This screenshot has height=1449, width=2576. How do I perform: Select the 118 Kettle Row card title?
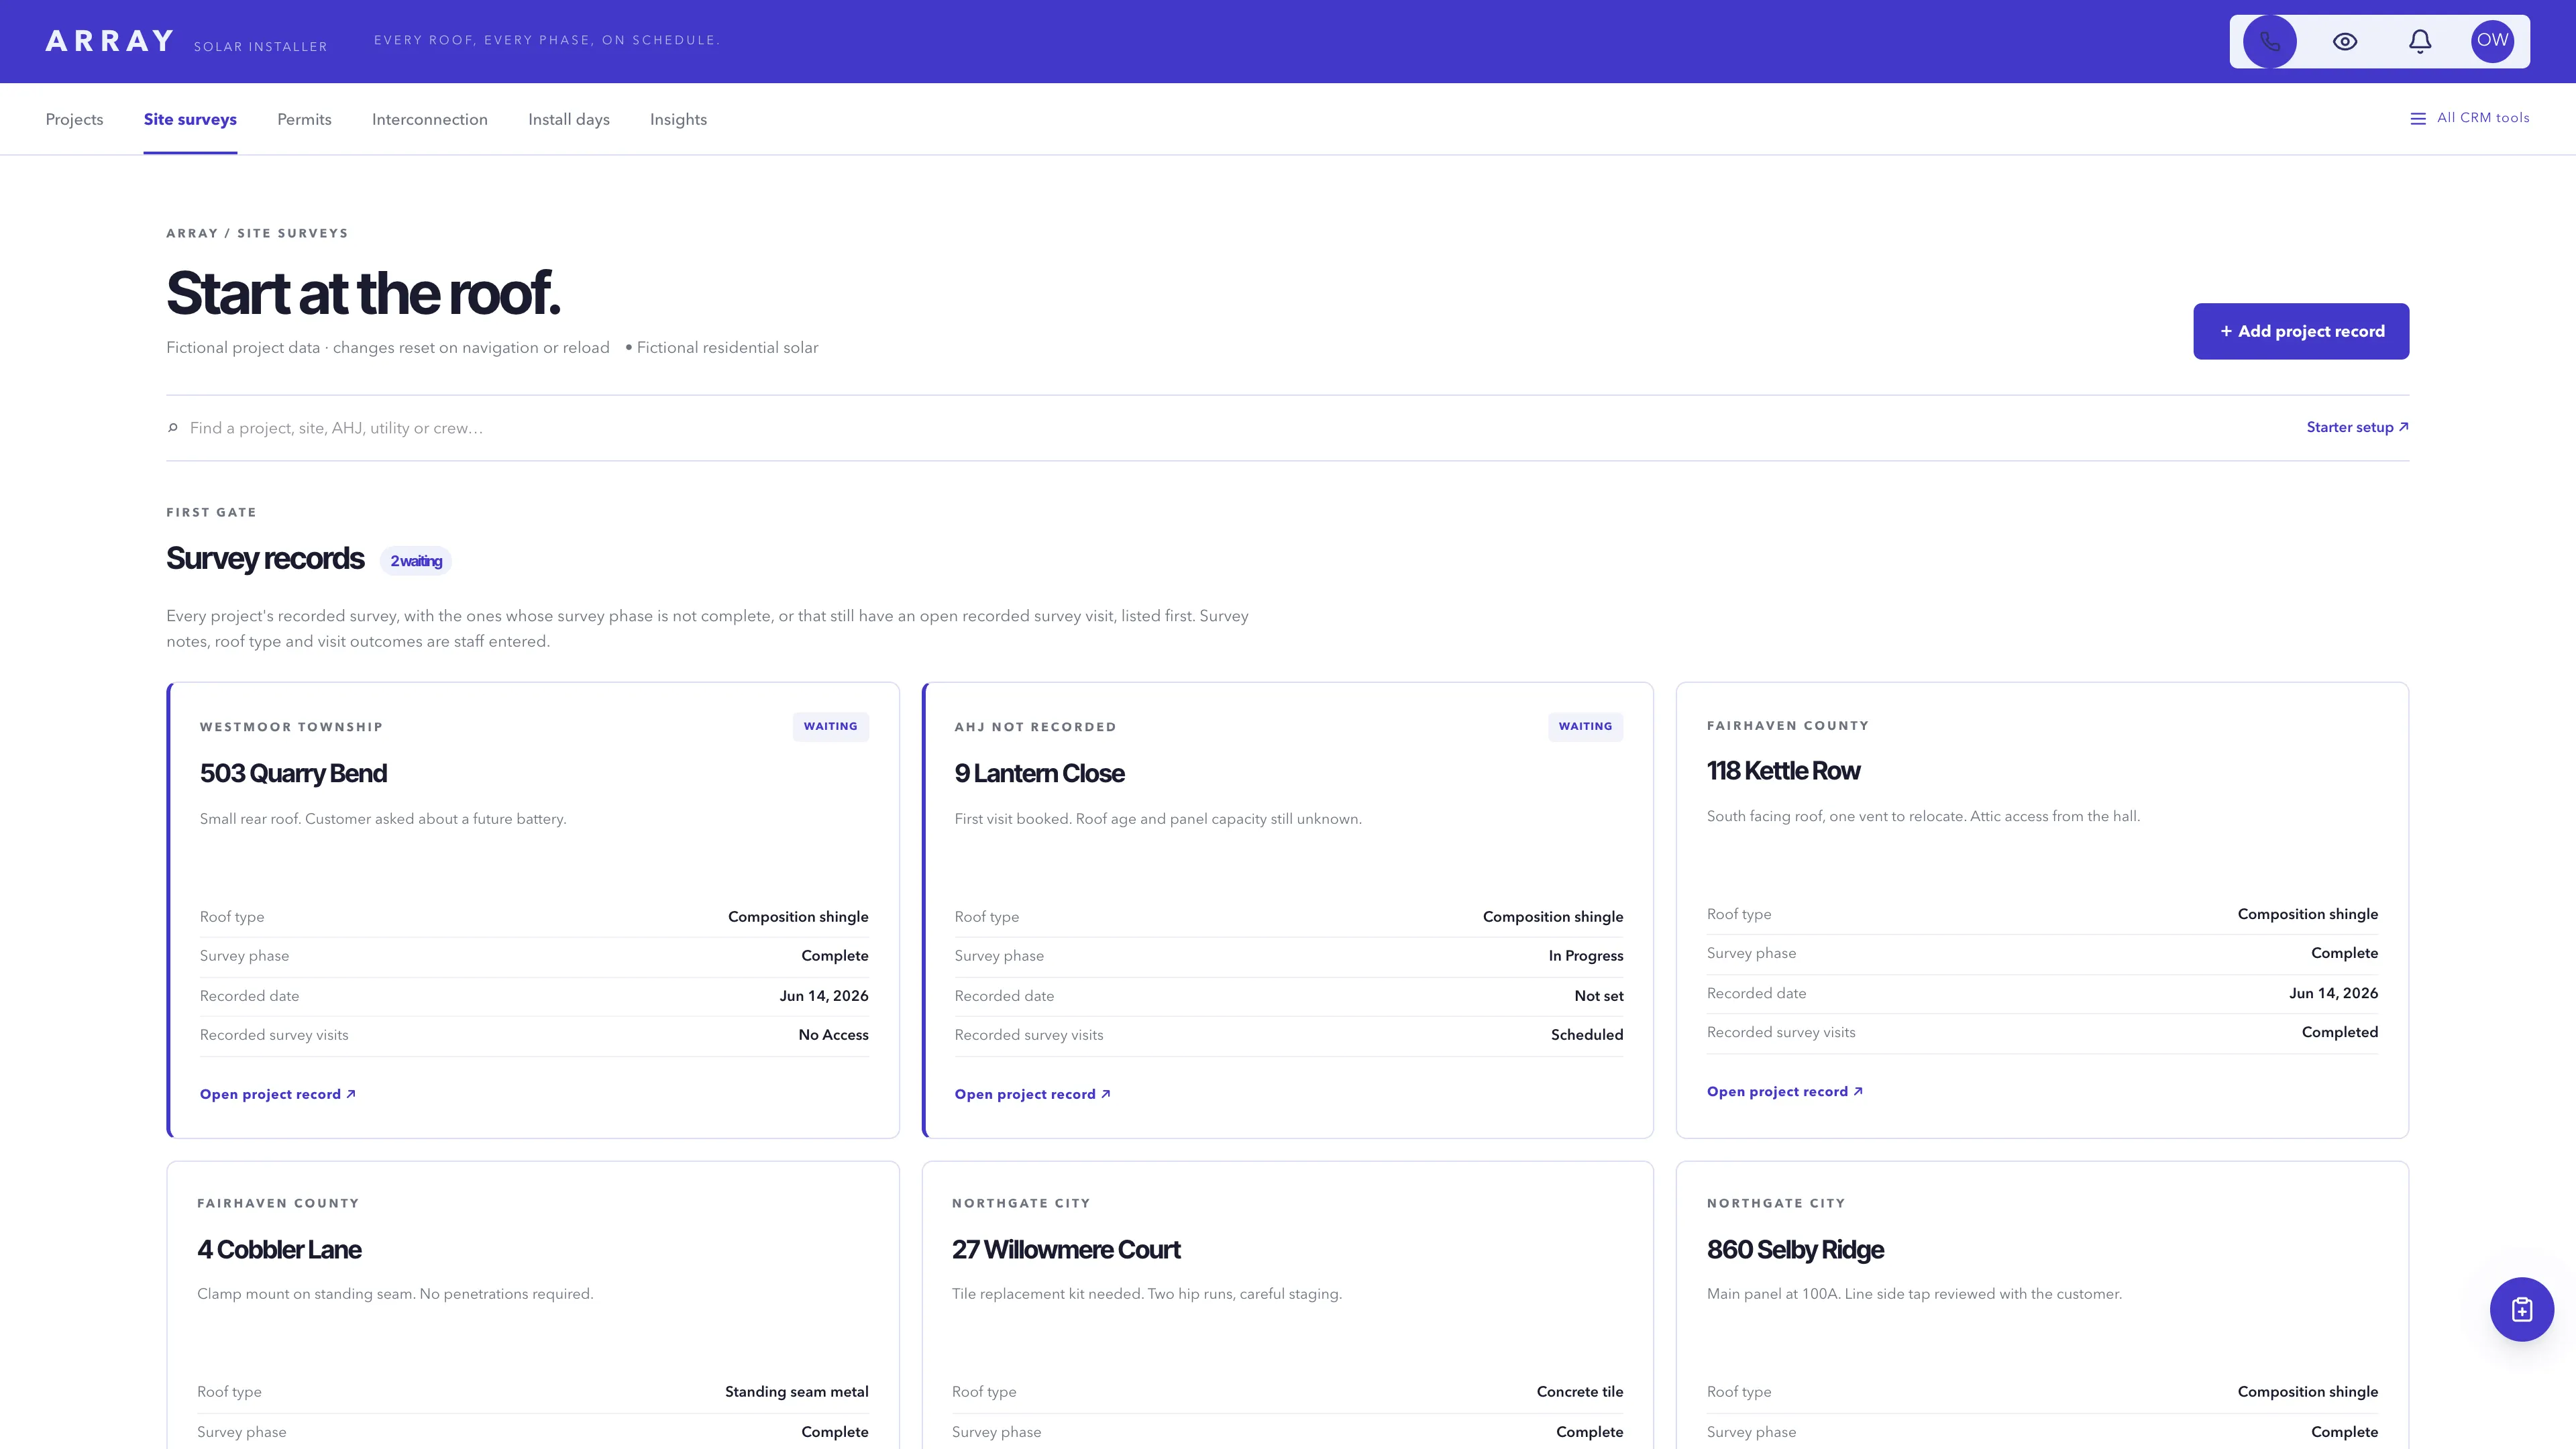pos(1783,771)
